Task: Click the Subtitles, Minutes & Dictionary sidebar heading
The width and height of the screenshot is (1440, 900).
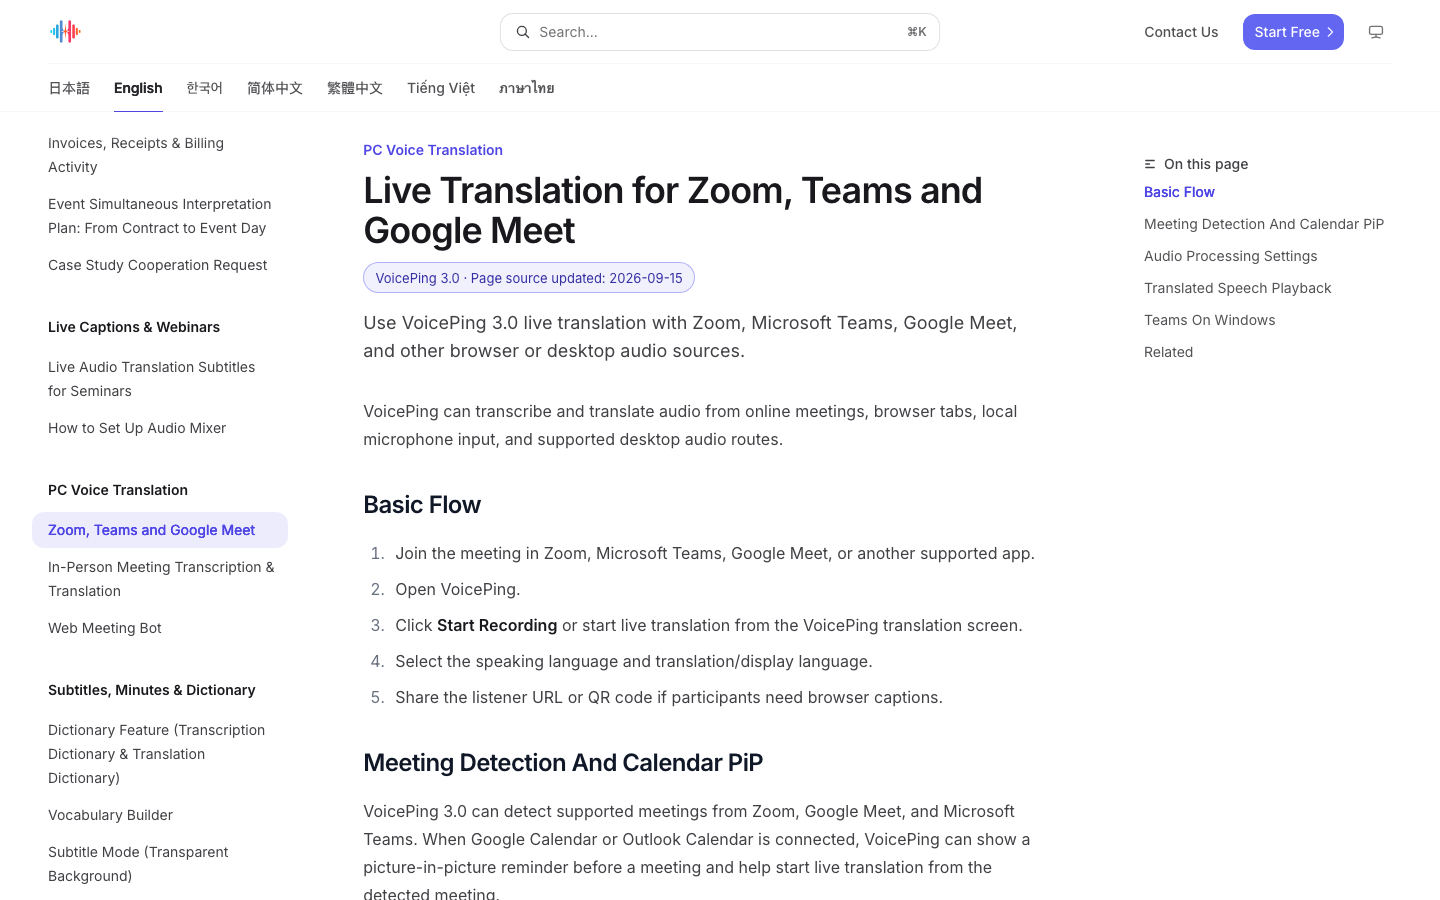Action: click(x=152, y=690)
